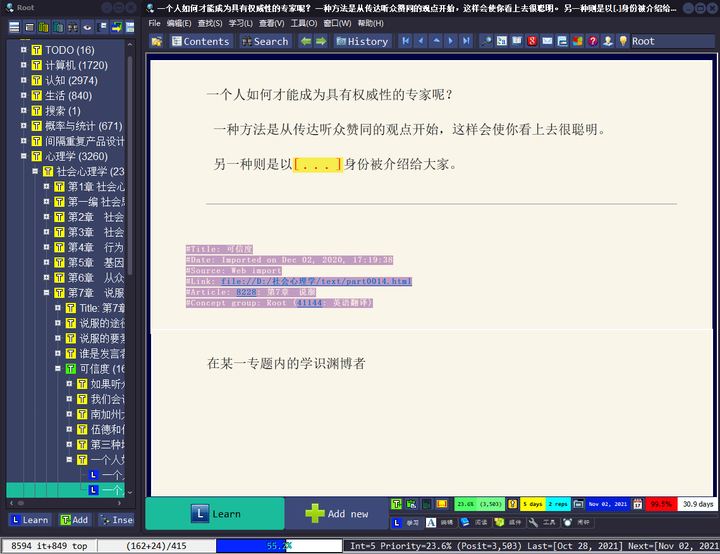Open the file part0014.html link
The width and height of the screenshot is (720, 554).
click(x=316, y=281)
